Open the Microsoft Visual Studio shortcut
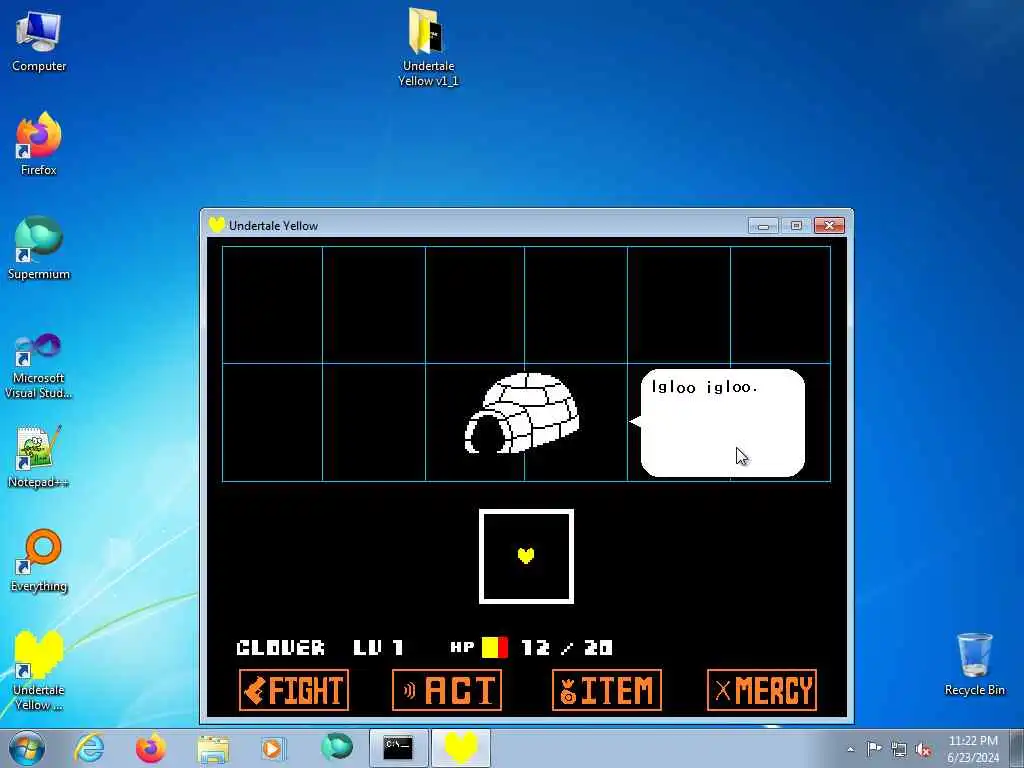Screen dimensions: 1024x768 tap(39, 366)
